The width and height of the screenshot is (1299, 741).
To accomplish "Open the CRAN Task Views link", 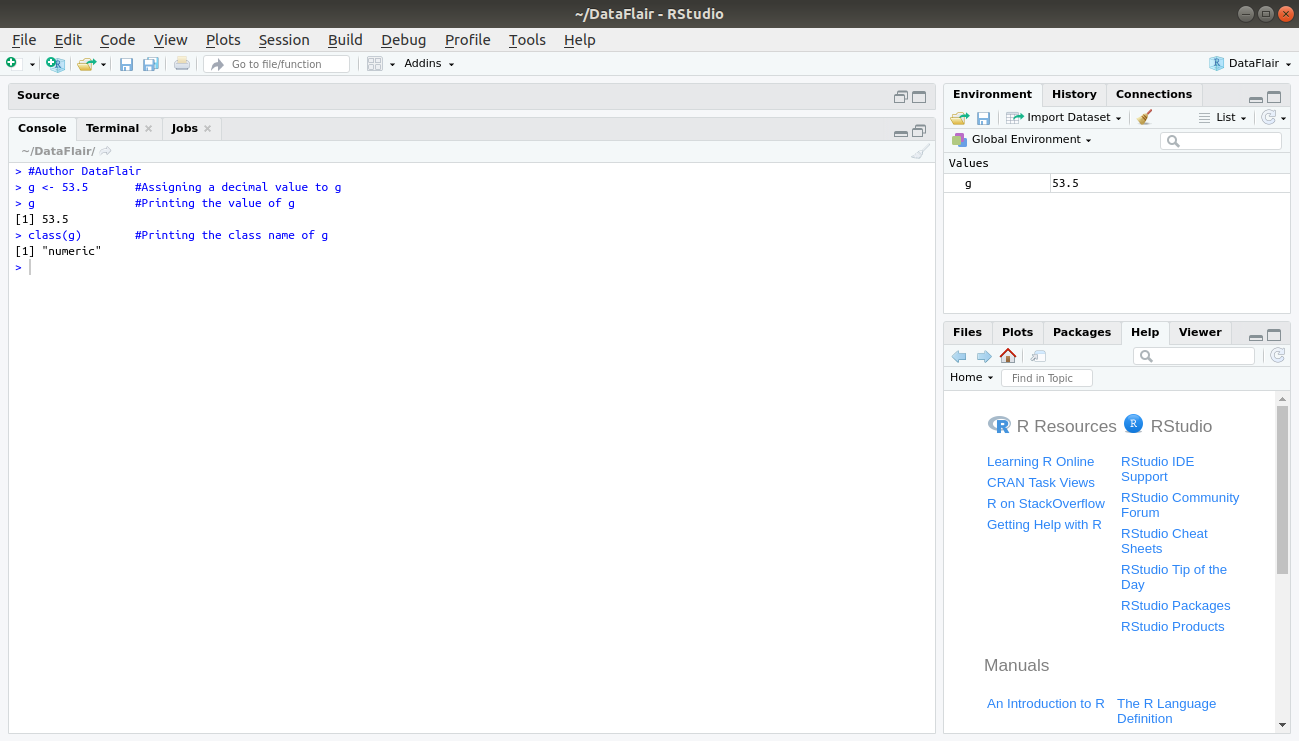I will click(x=1040, y=483).
